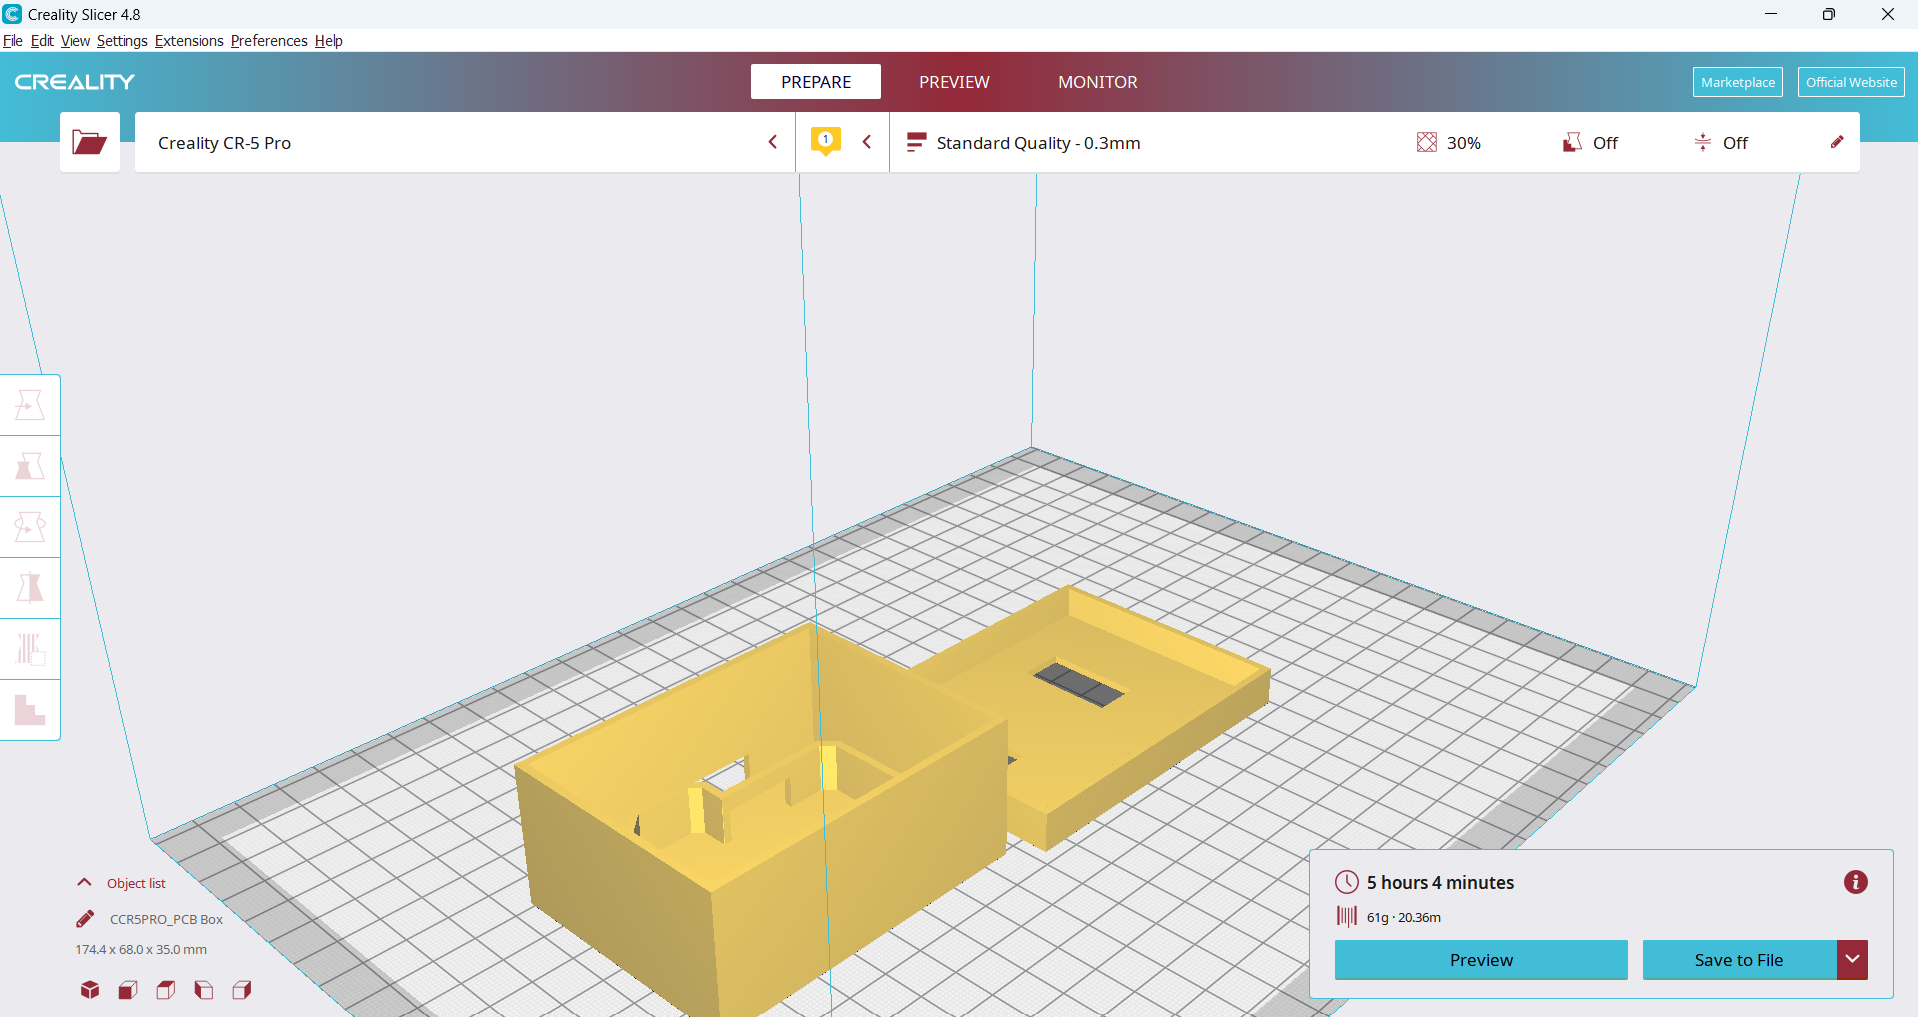The height and width of the screenshot is (1017, 1918).
Task: Collapse the Object list chevron
Action: [85, 883]
